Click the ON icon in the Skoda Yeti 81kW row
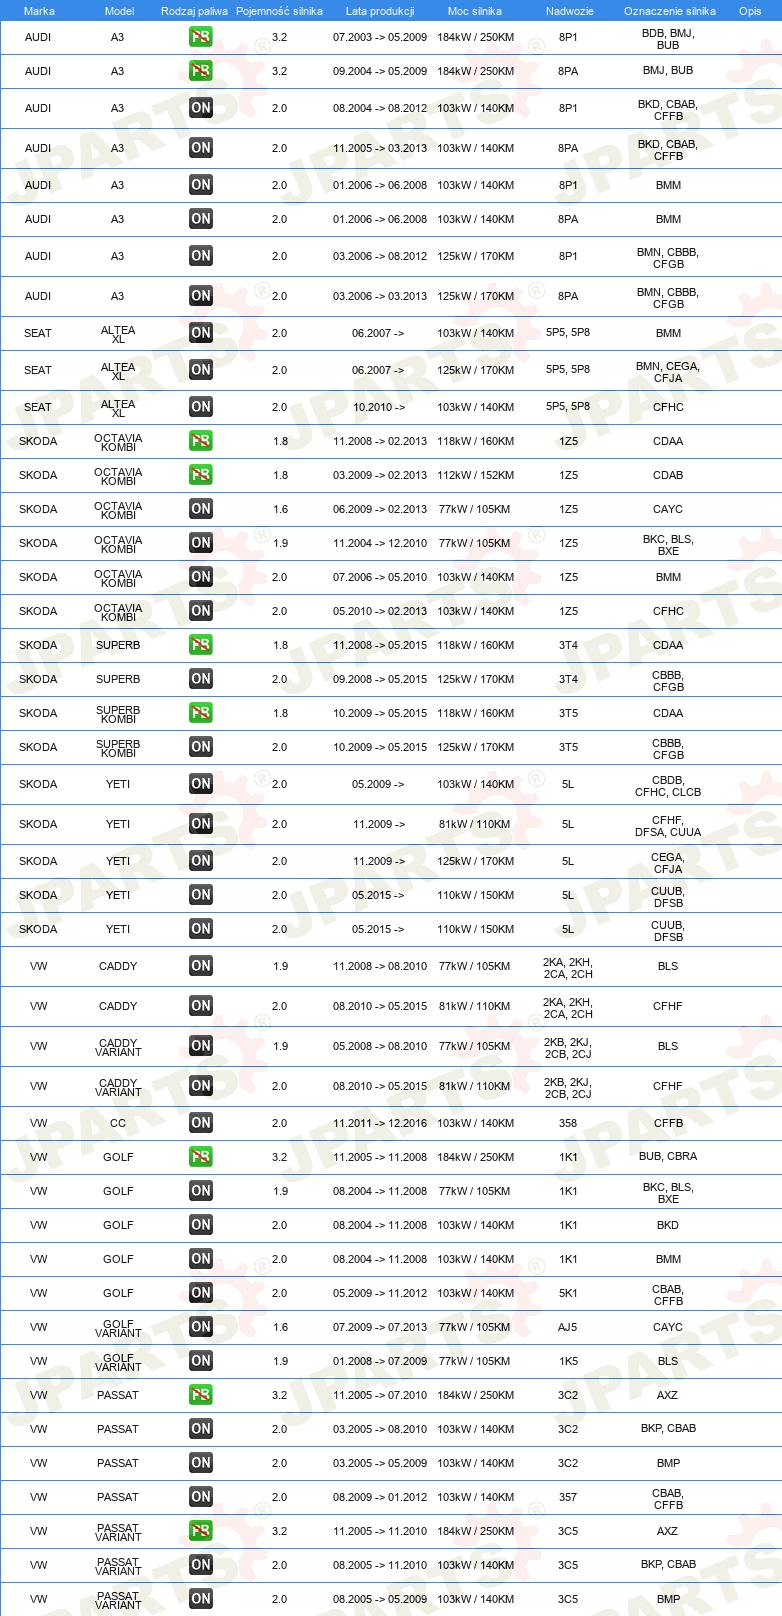Screen dimensions: 782x1616 tap(201, 824)
